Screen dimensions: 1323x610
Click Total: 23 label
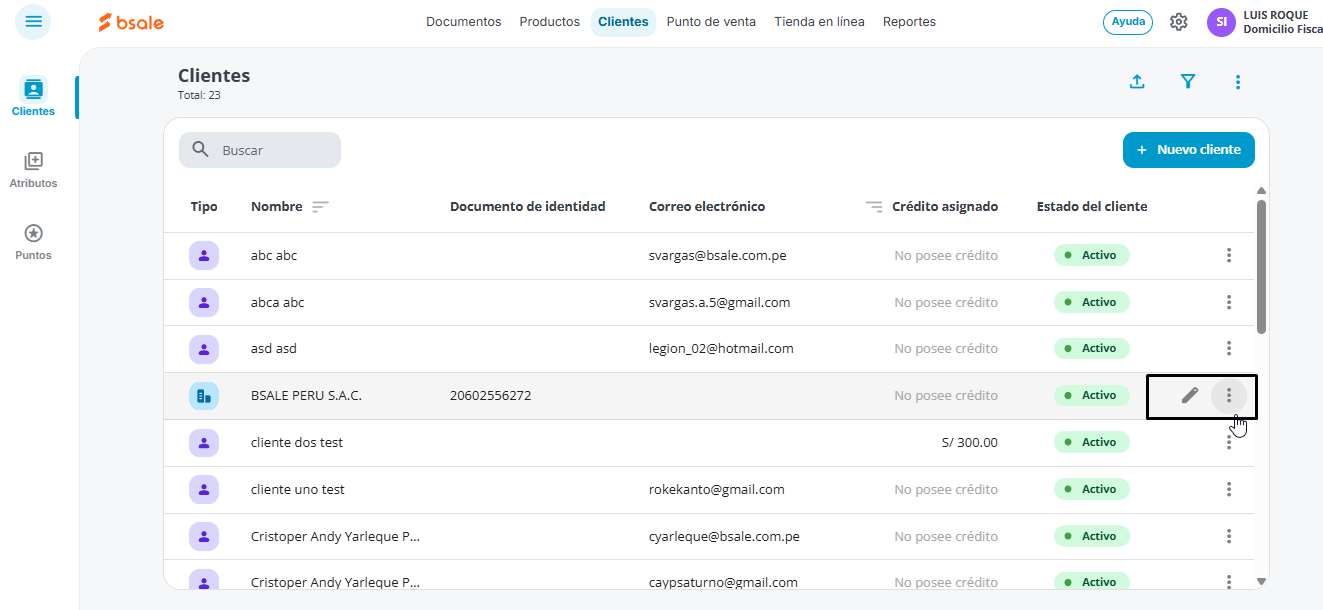(199, 95)
